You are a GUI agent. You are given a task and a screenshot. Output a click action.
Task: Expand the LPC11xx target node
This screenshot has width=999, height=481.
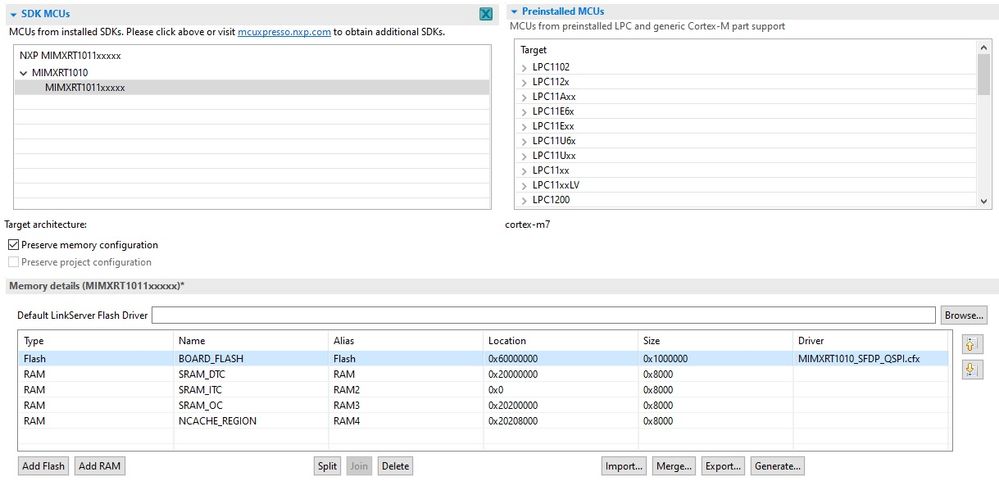[x=524, y=171]
